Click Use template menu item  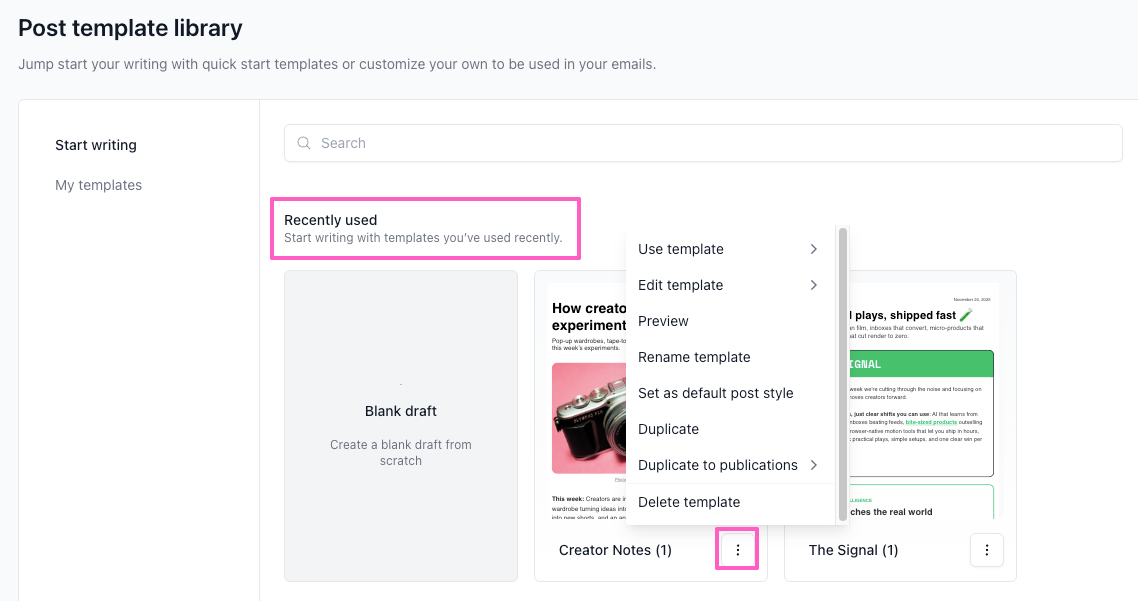(681, 249)
